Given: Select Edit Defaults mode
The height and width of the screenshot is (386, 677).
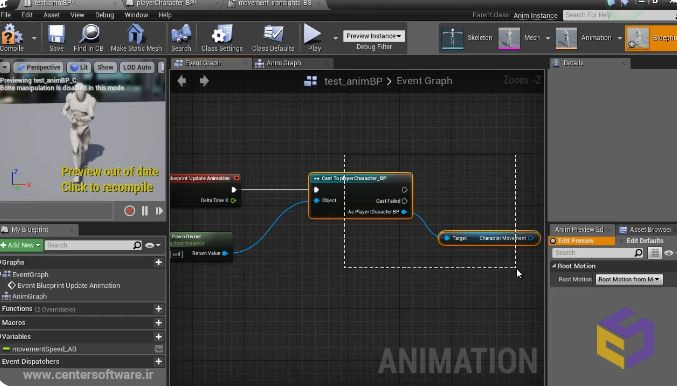Looking at the screenshot, I should [x=645, y=240].
